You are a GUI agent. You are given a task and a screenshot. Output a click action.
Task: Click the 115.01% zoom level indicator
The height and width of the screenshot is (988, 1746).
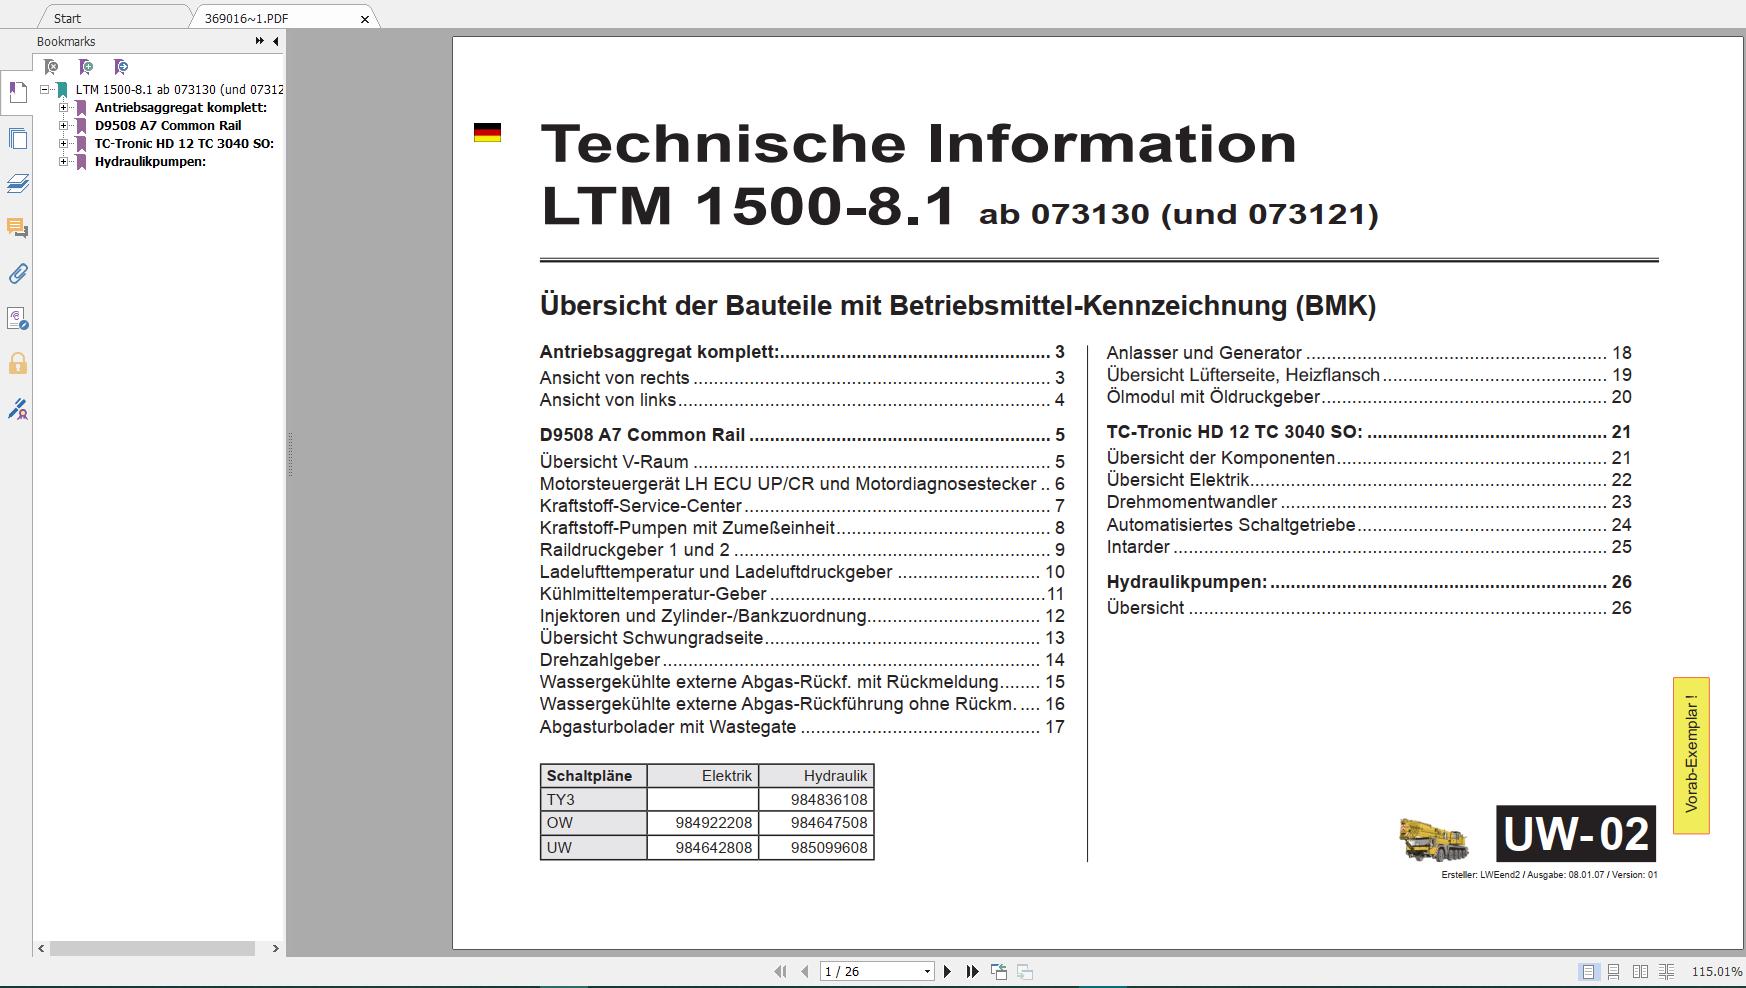(x=1716, y=970)
